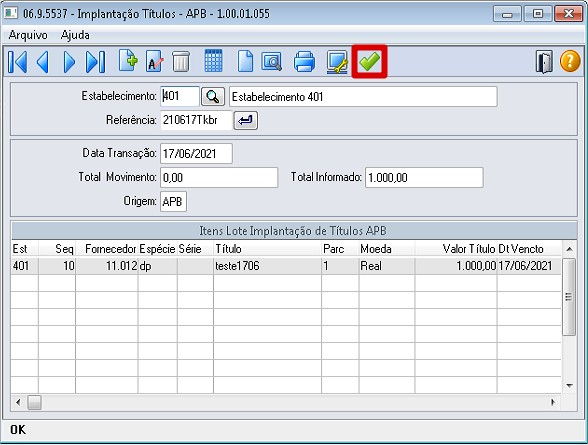The width and height of the screenshot is (588, 445).
Task: Select Seq cell 10
Action: pyautogui.click(x=57, y=266)
